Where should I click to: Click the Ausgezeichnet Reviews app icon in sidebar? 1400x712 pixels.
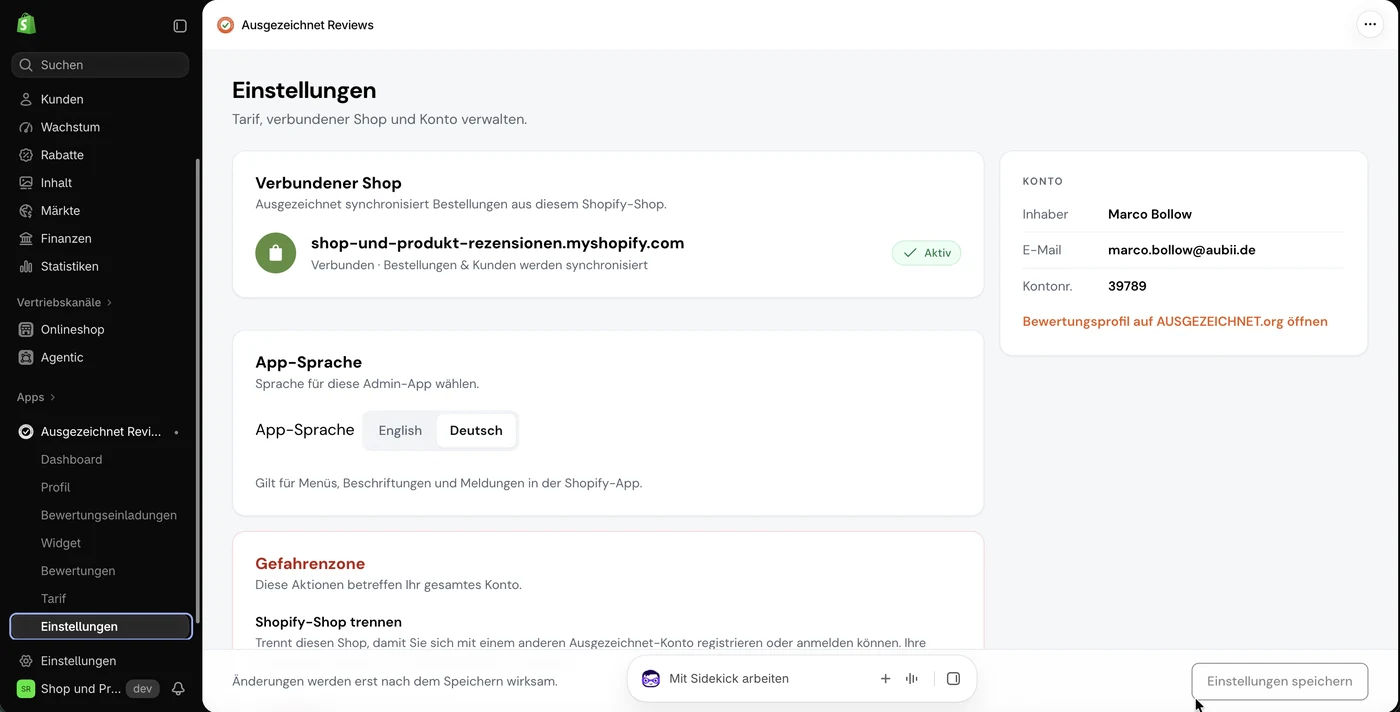pos(26,432)
